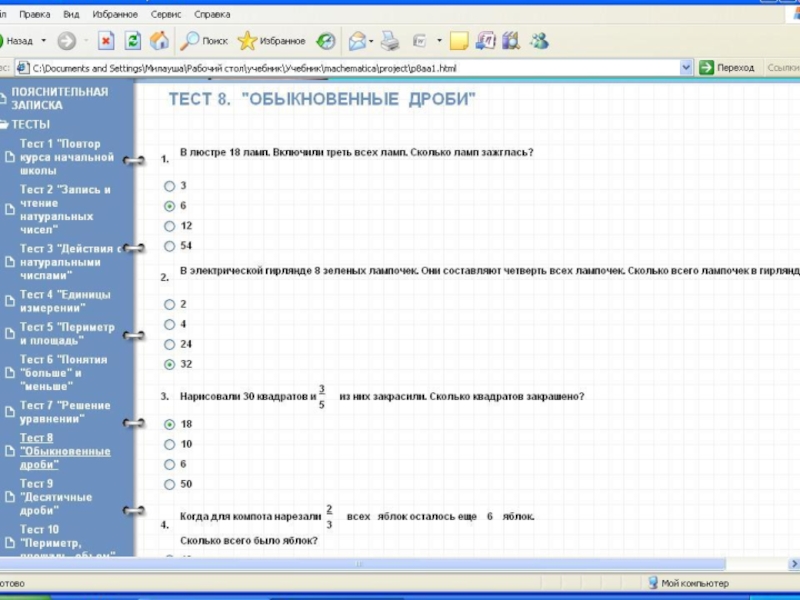Click page icon beside Тест 5
Viewport: 800px width, 600px height.
click(10, 334)
